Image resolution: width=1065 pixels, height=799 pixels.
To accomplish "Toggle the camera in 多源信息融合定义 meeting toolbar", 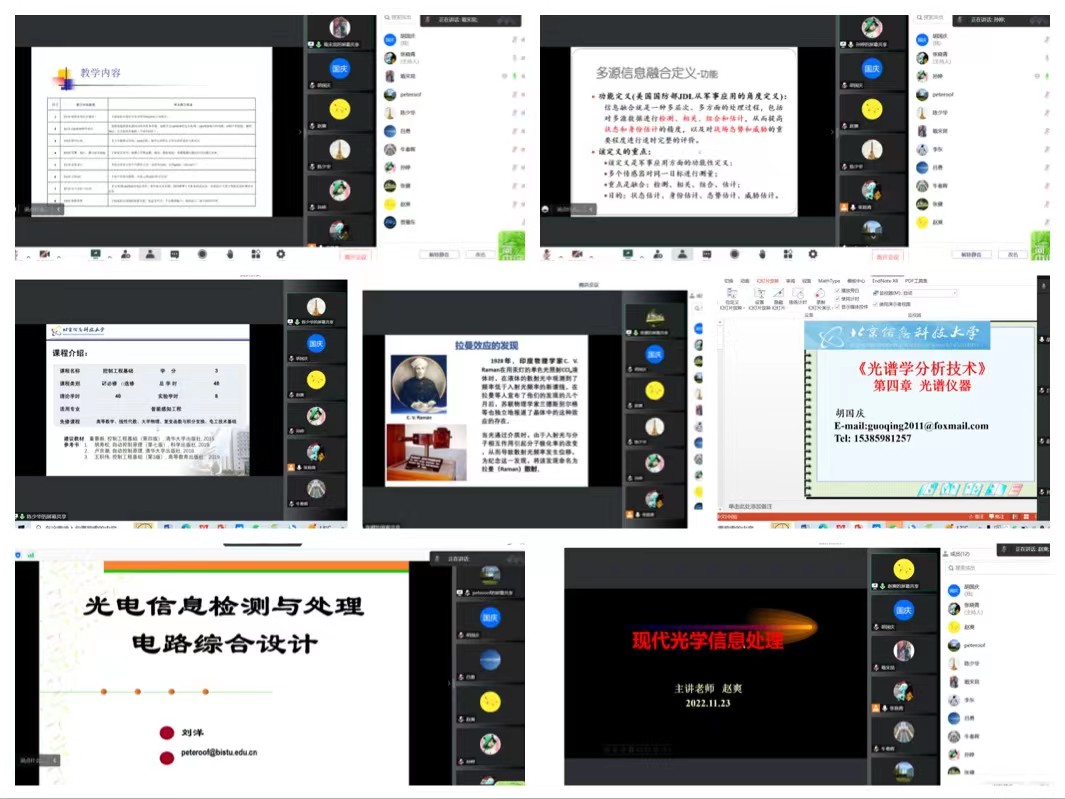I will tap(576, 254).
